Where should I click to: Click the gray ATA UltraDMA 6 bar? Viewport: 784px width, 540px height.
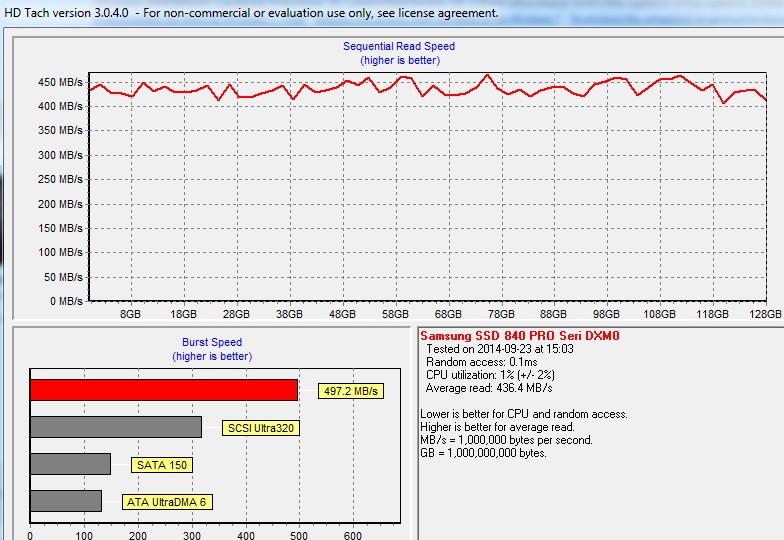click(x=66, y=501)
